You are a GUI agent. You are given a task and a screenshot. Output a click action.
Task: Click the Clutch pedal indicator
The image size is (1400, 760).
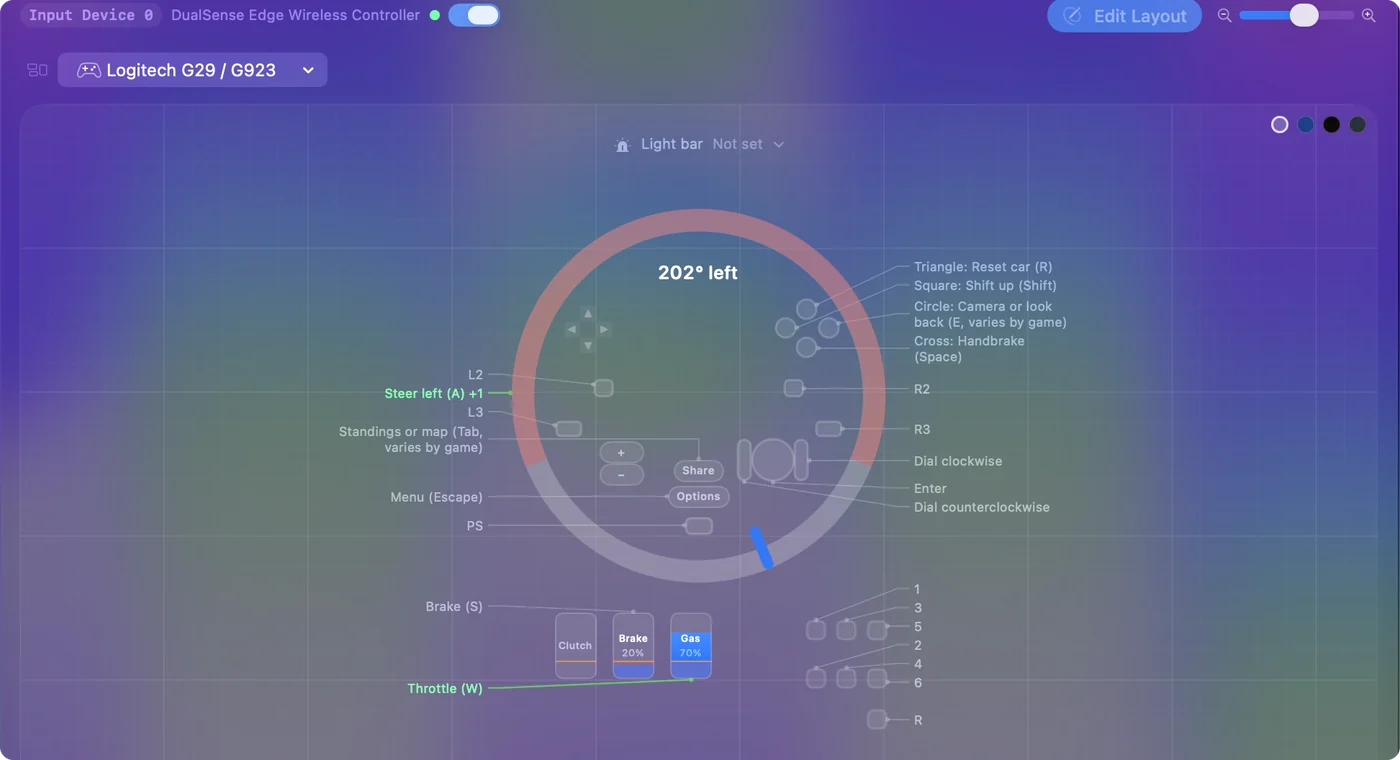click(576, 646)
